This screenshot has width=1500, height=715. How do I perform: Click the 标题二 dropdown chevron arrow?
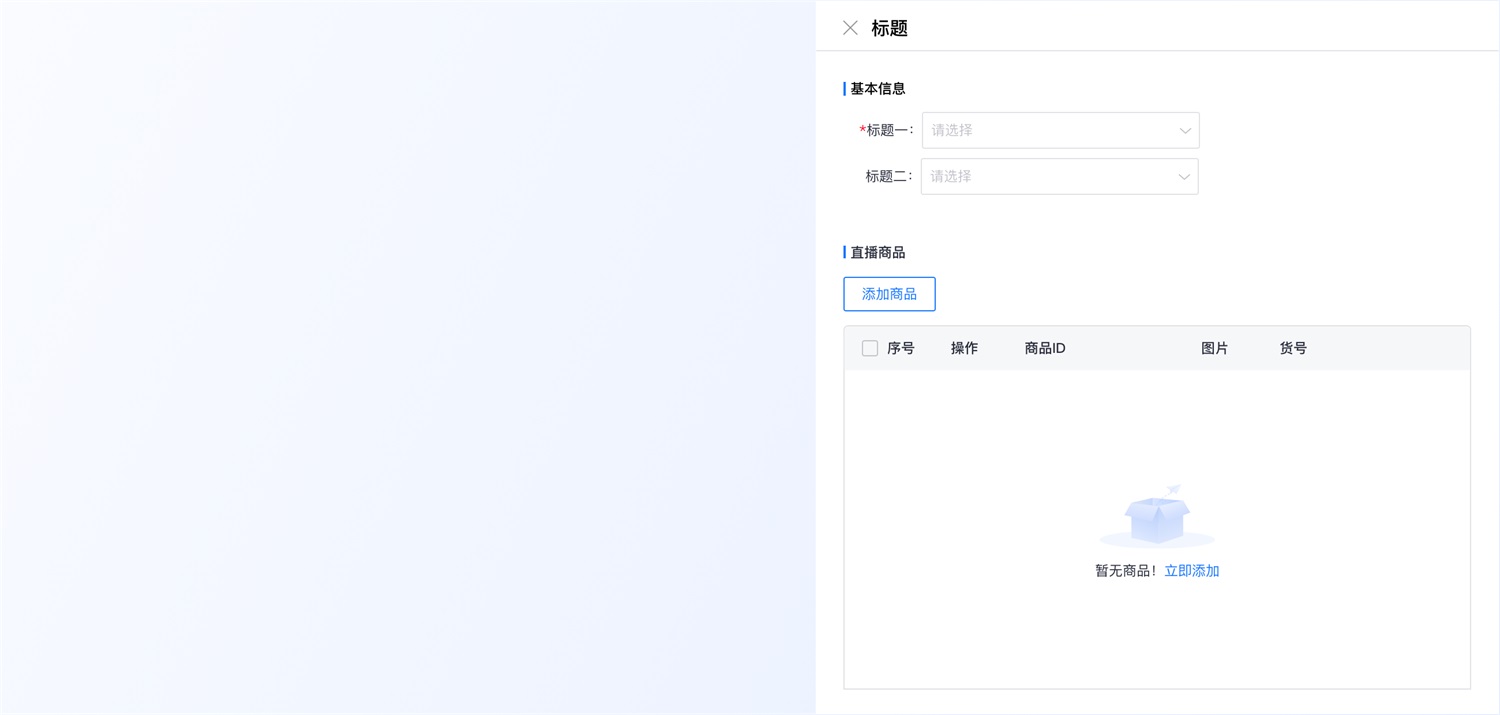click(1185, 176)
